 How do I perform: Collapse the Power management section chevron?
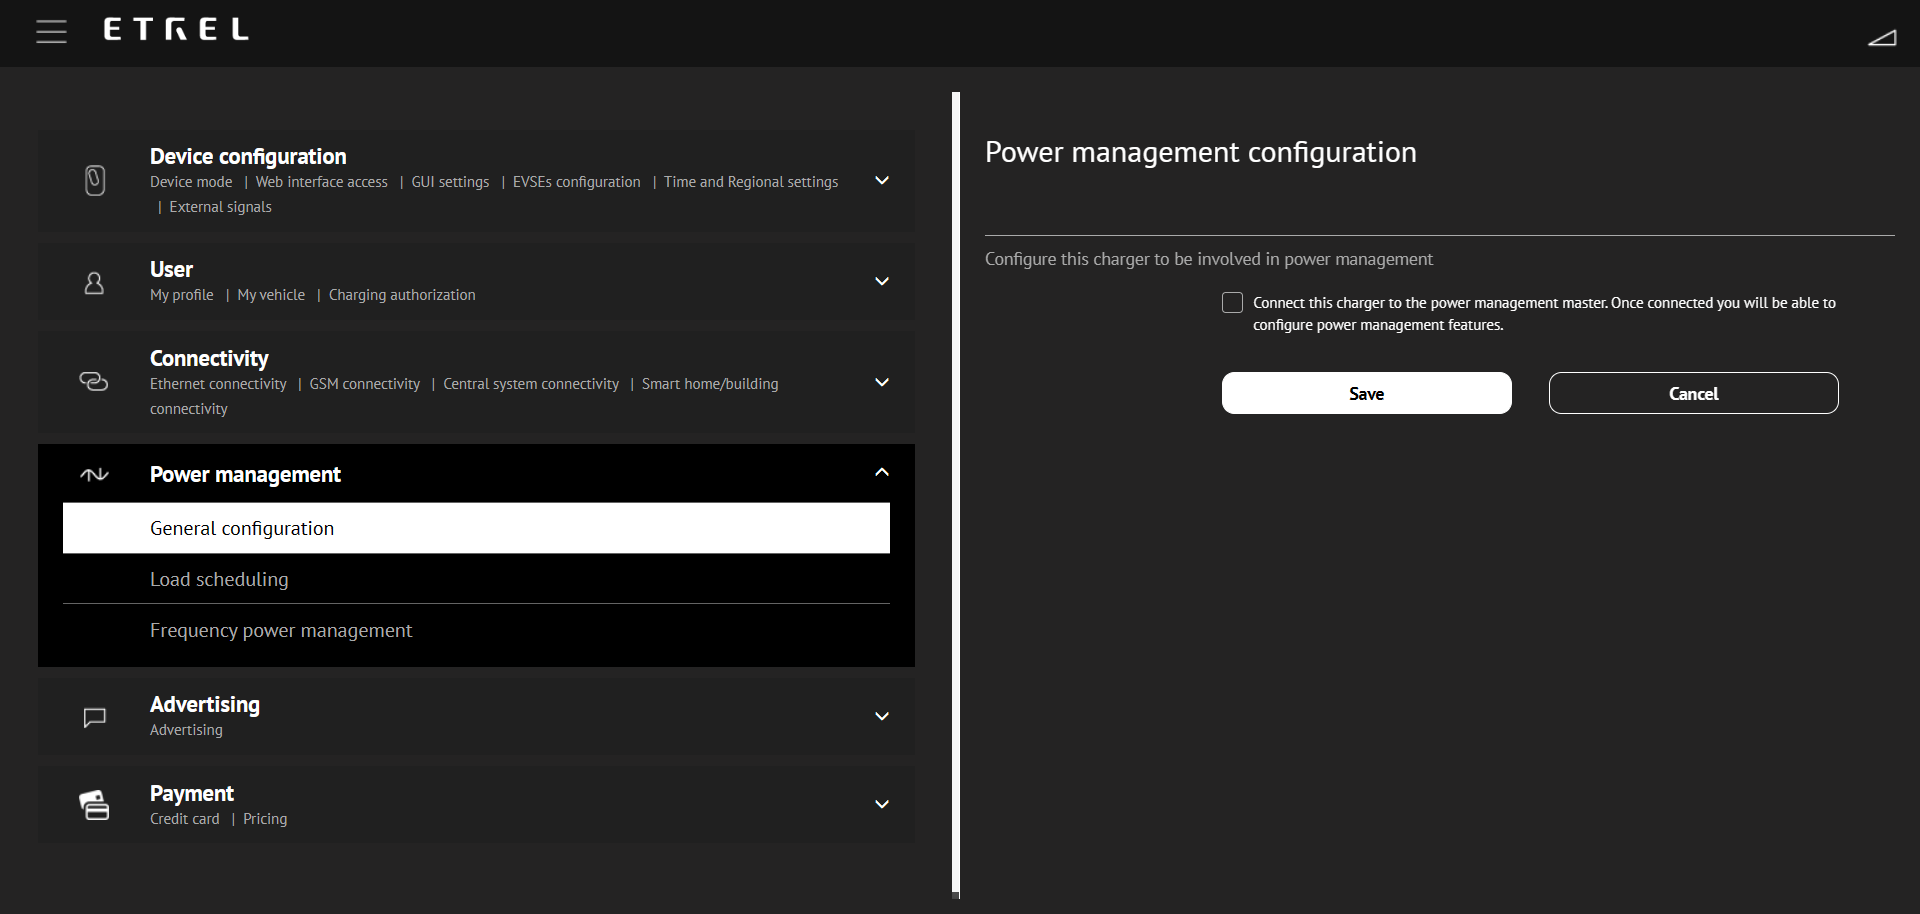tap(881, 473)
